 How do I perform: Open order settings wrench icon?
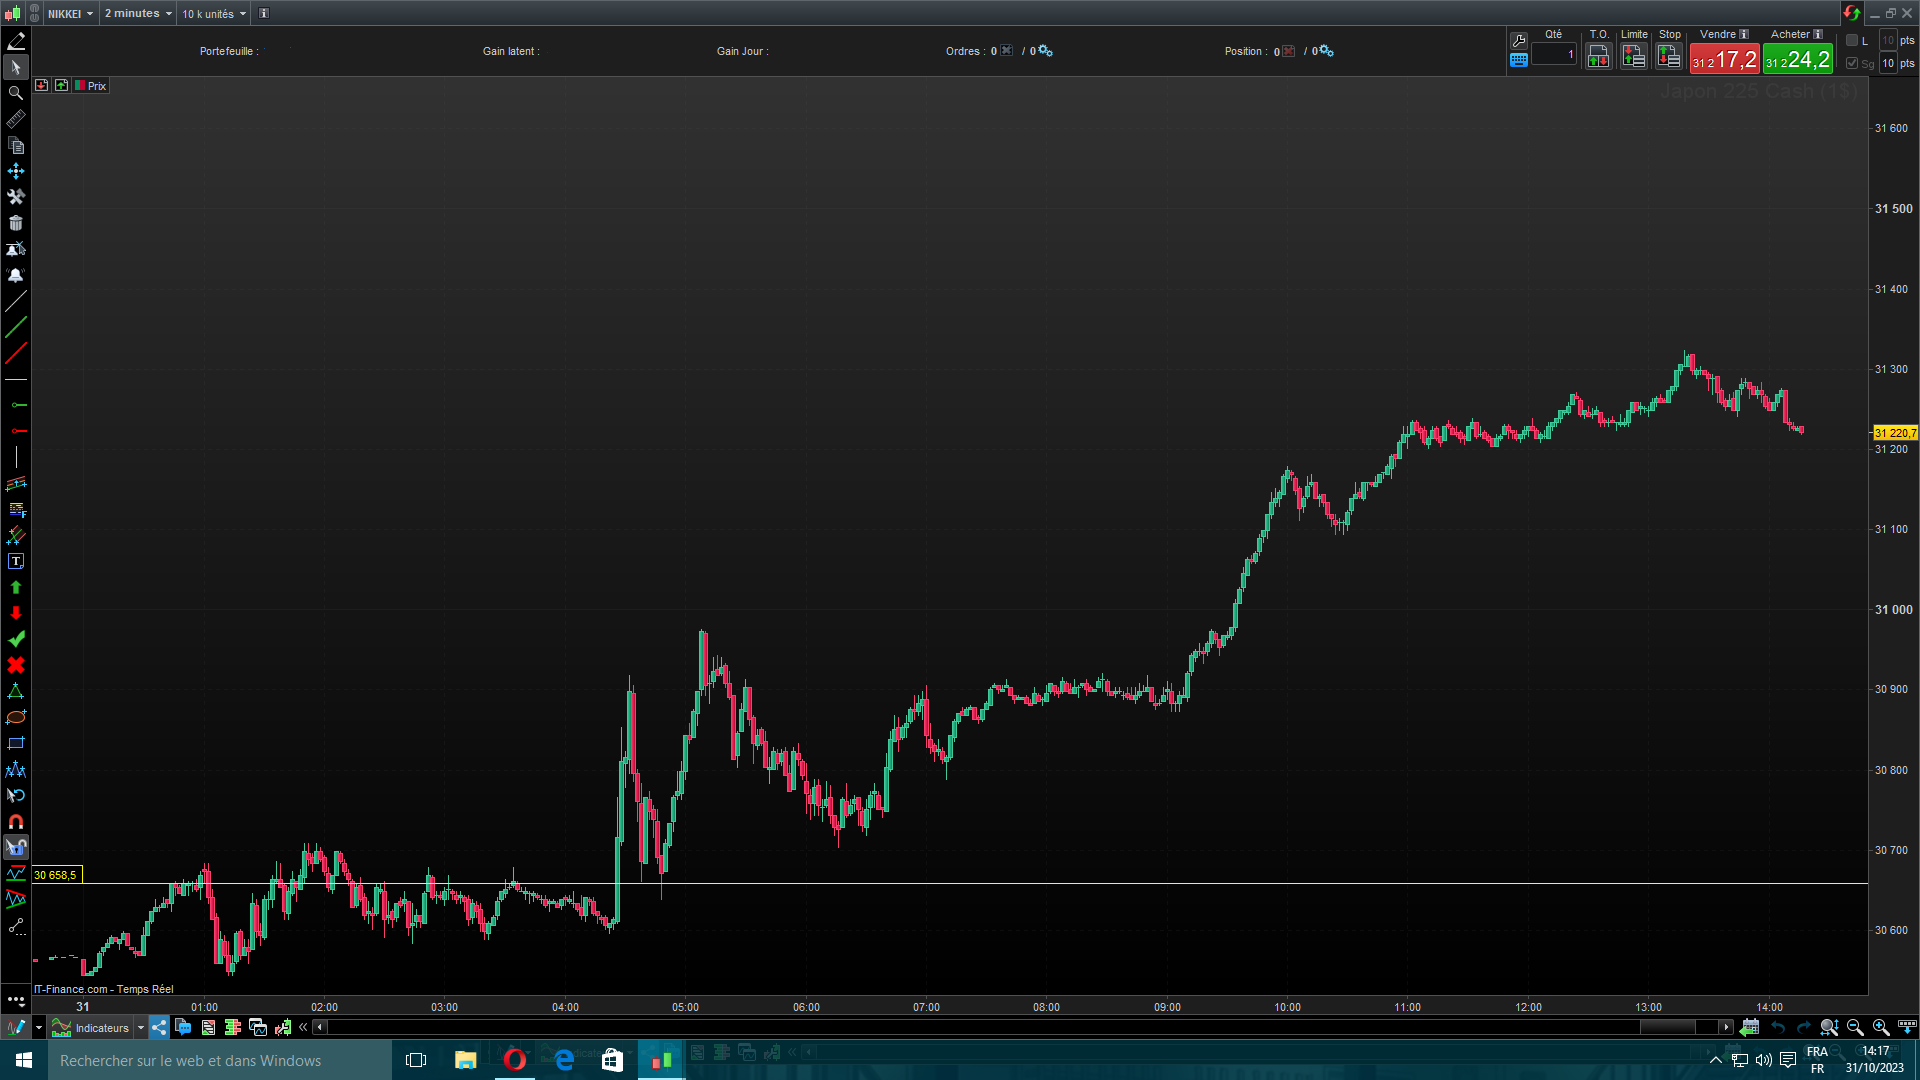pyautogui.click(x=1519, y=41)
